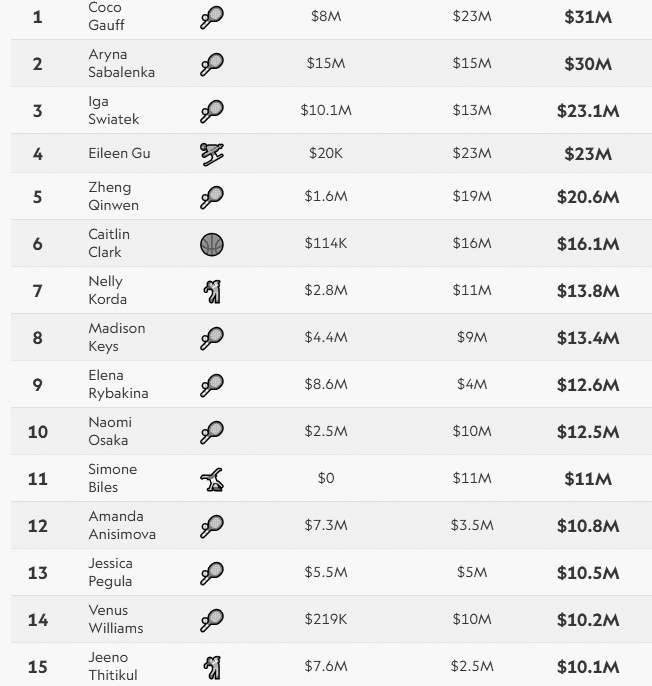Click the tennis icon in Zheng Qinwen's row
The image size is (652, 686).
[x=211, y=197]
